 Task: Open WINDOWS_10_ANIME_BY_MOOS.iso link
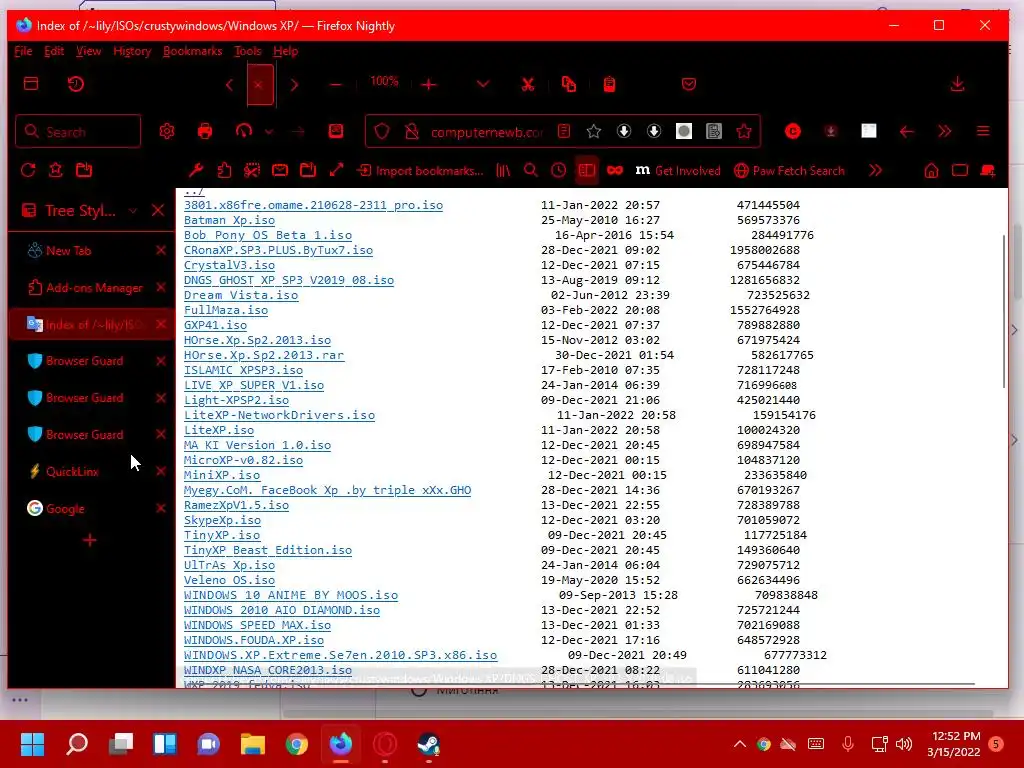click(x=291, y=595)
